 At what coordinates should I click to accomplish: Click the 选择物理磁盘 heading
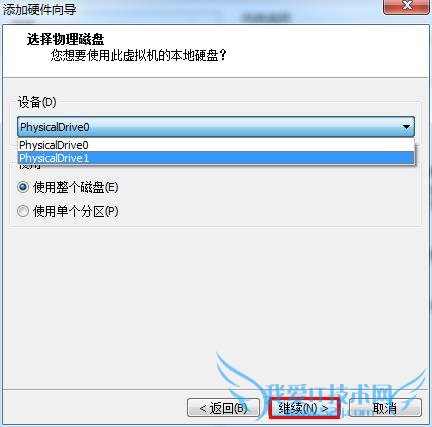click(x=65, y=39)
